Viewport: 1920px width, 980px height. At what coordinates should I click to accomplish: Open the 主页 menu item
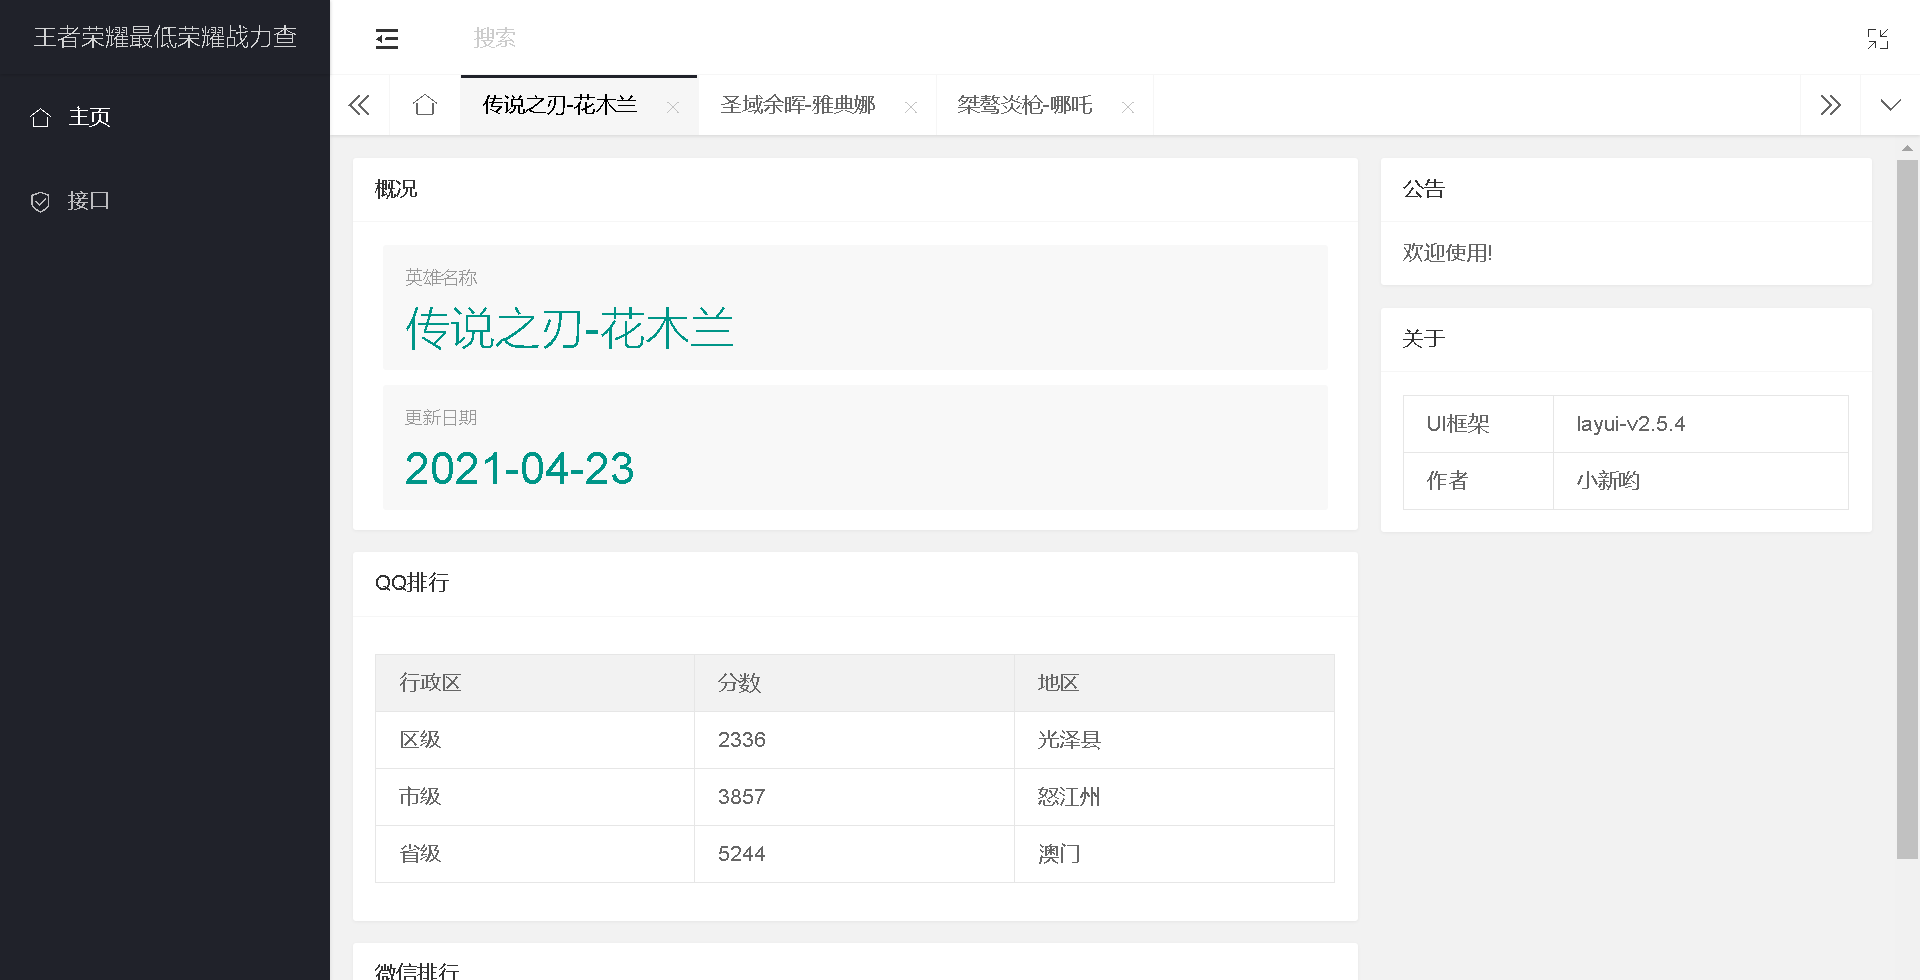[90, 117]
